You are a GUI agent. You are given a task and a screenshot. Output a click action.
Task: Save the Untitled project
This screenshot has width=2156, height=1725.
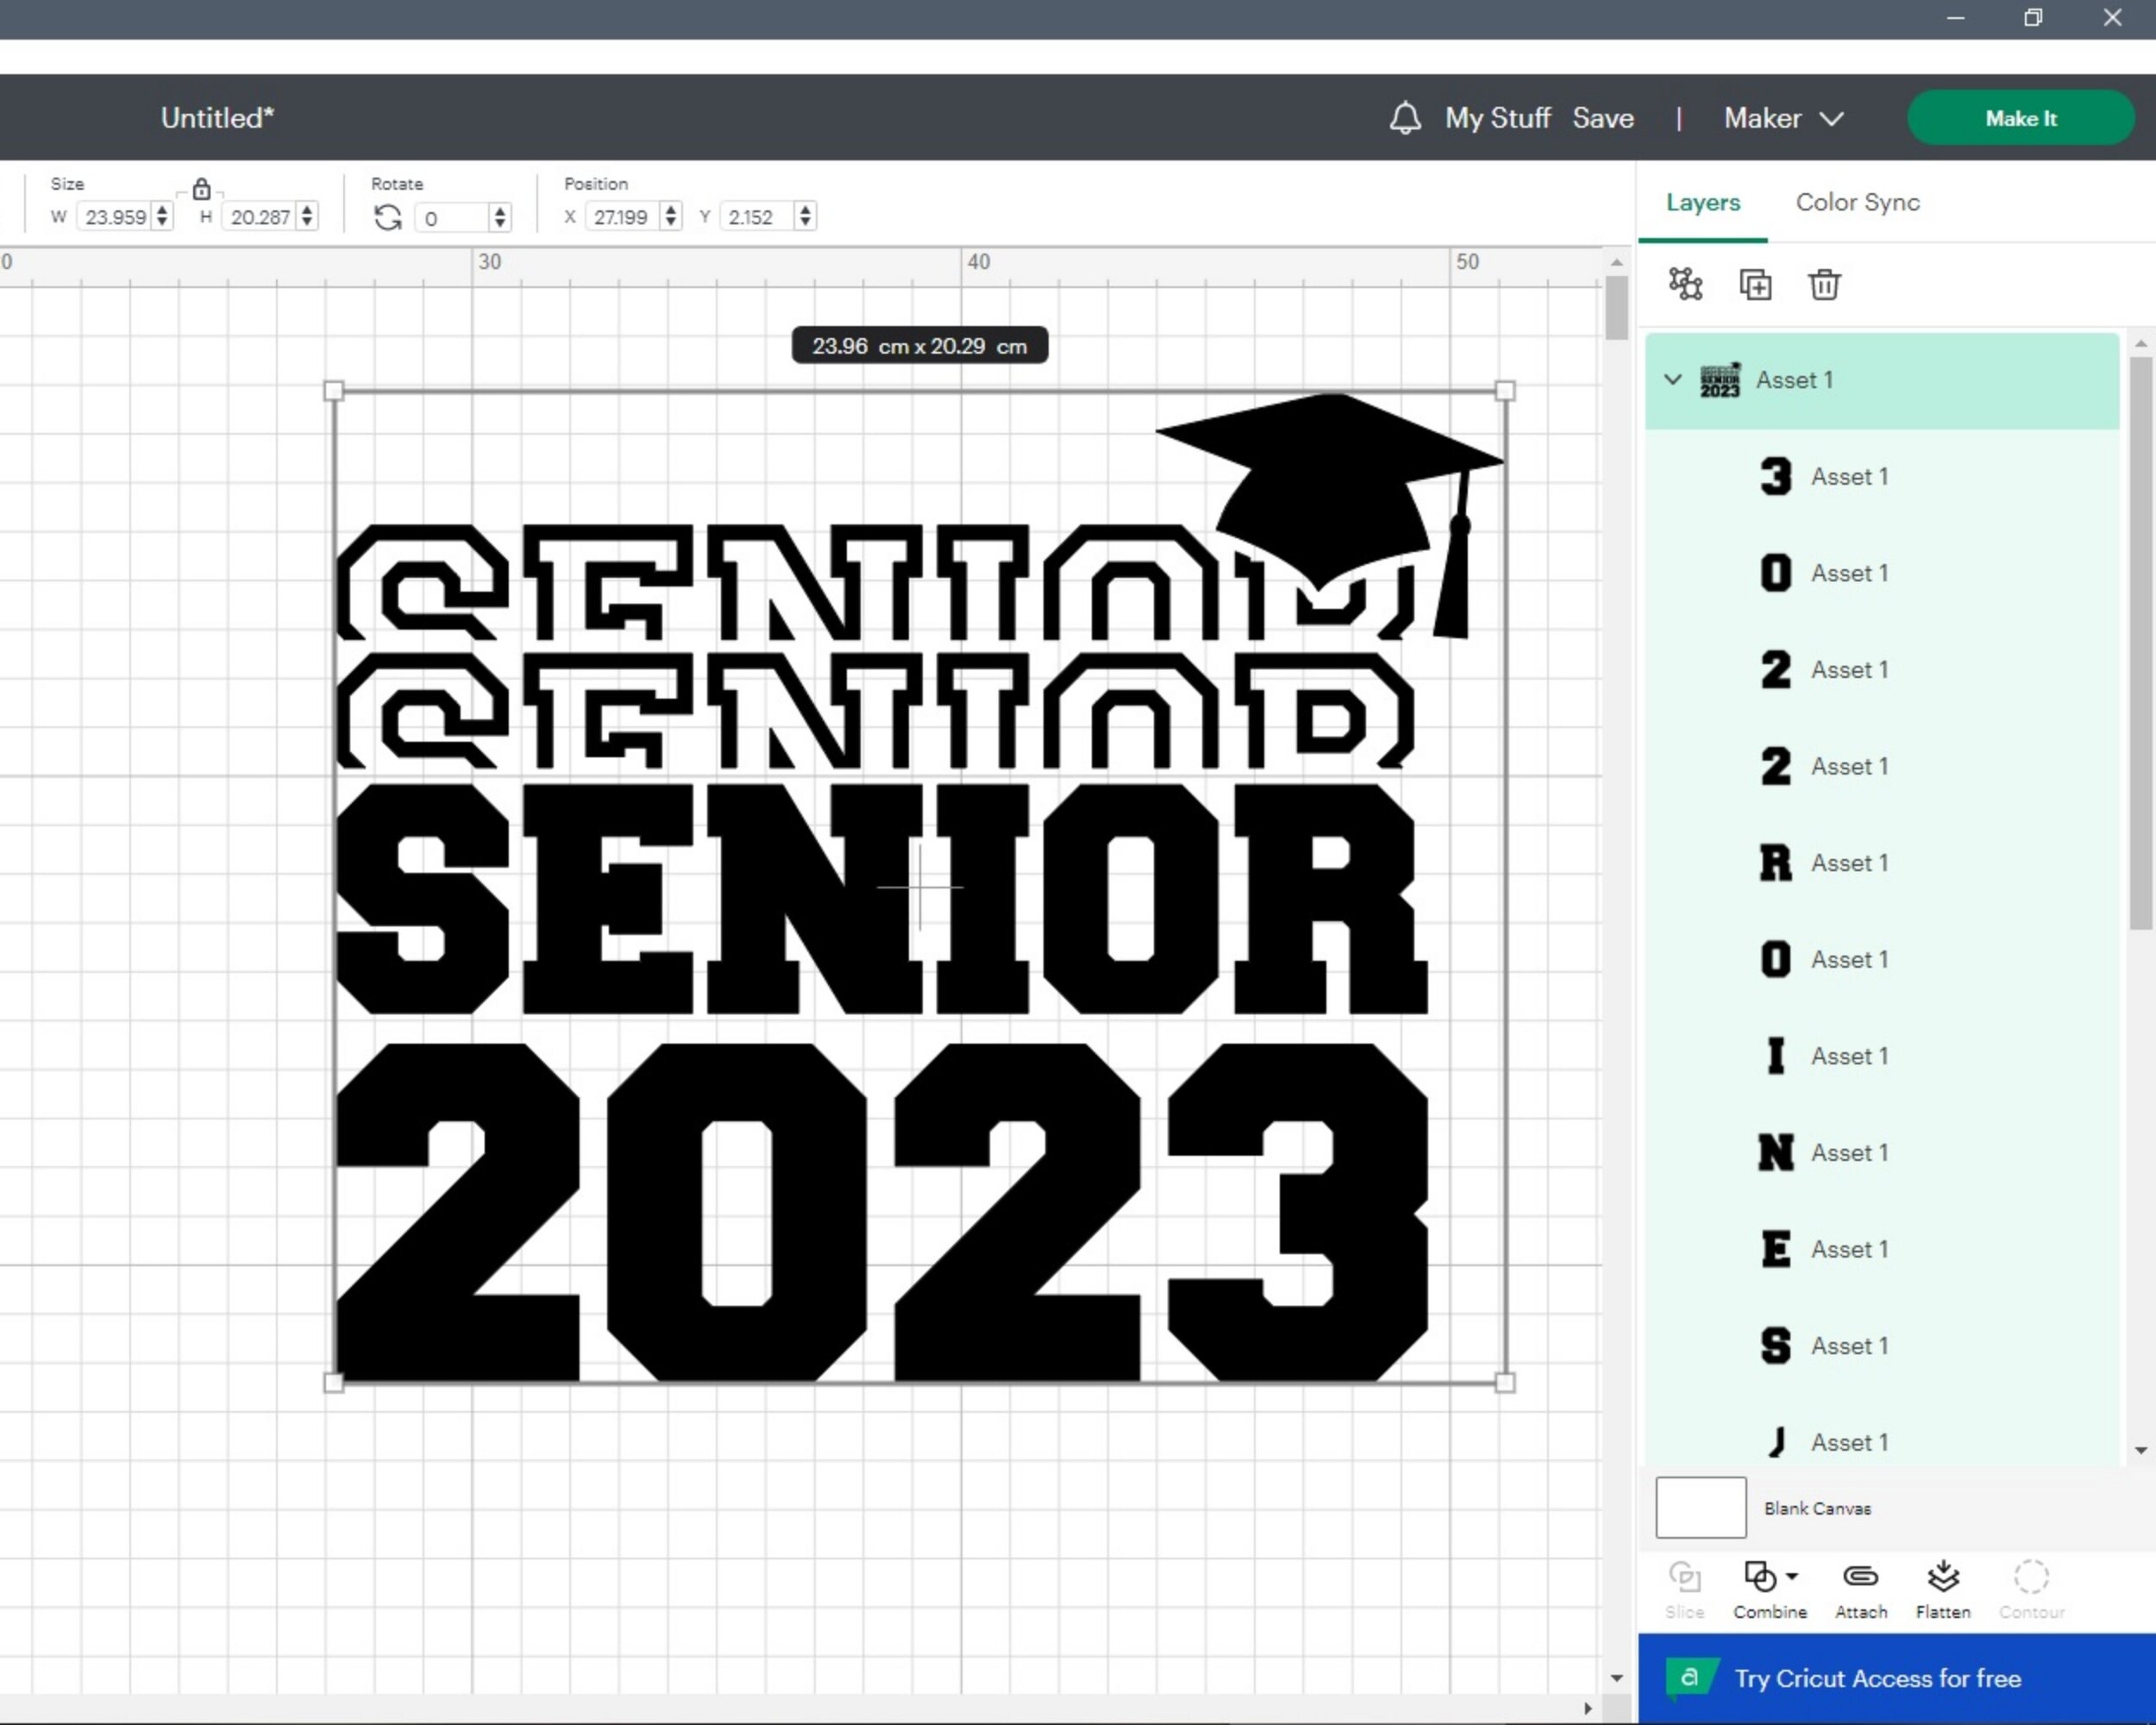[1603, 117]
